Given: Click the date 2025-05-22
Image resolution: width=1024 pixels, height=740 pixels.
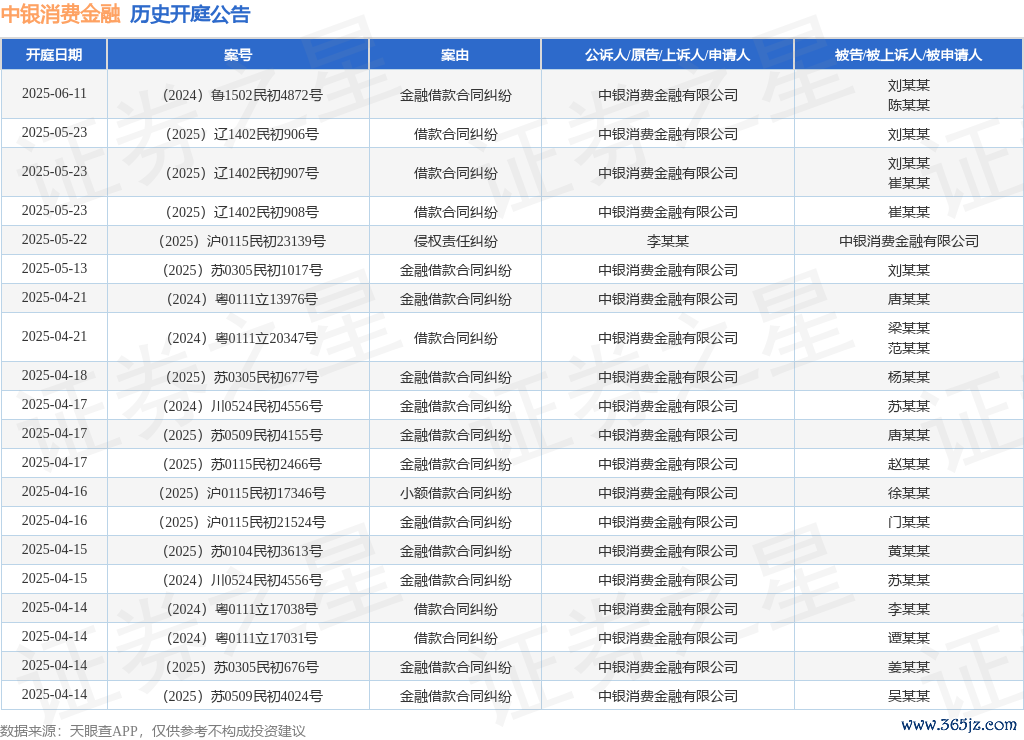Looking at the screenshot, I should 54,240.
